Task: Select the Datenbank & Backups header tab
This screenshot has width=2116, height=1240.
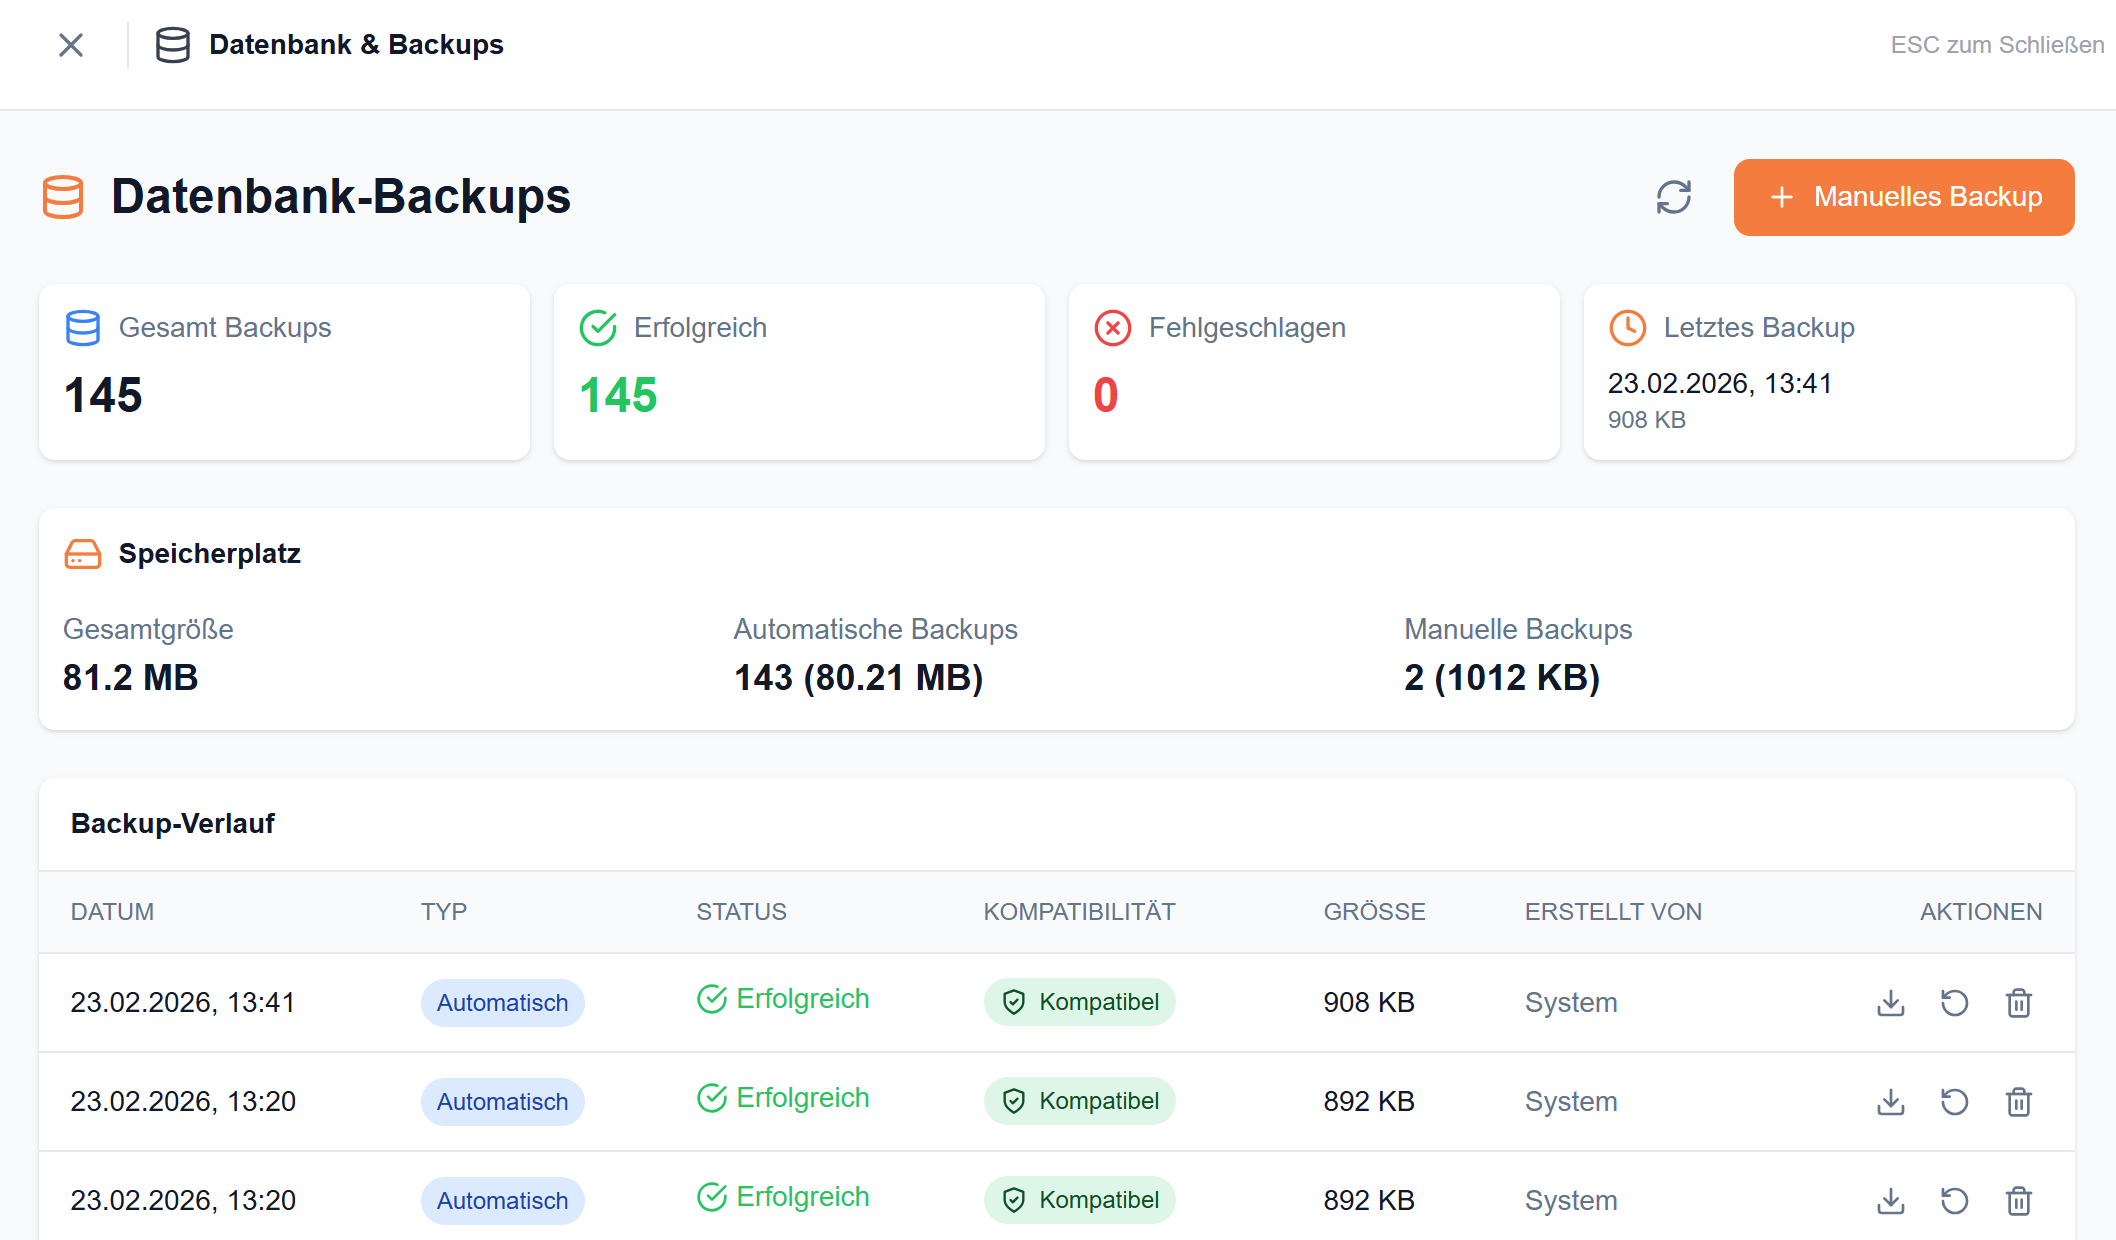Action: [330, 44]
